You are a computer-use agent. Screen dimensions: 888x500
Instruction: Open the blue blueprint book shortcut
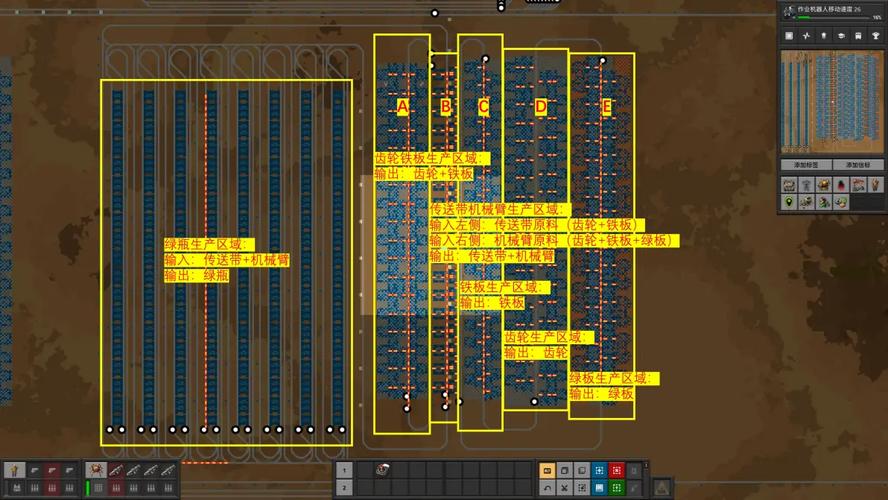coord(599,488)
